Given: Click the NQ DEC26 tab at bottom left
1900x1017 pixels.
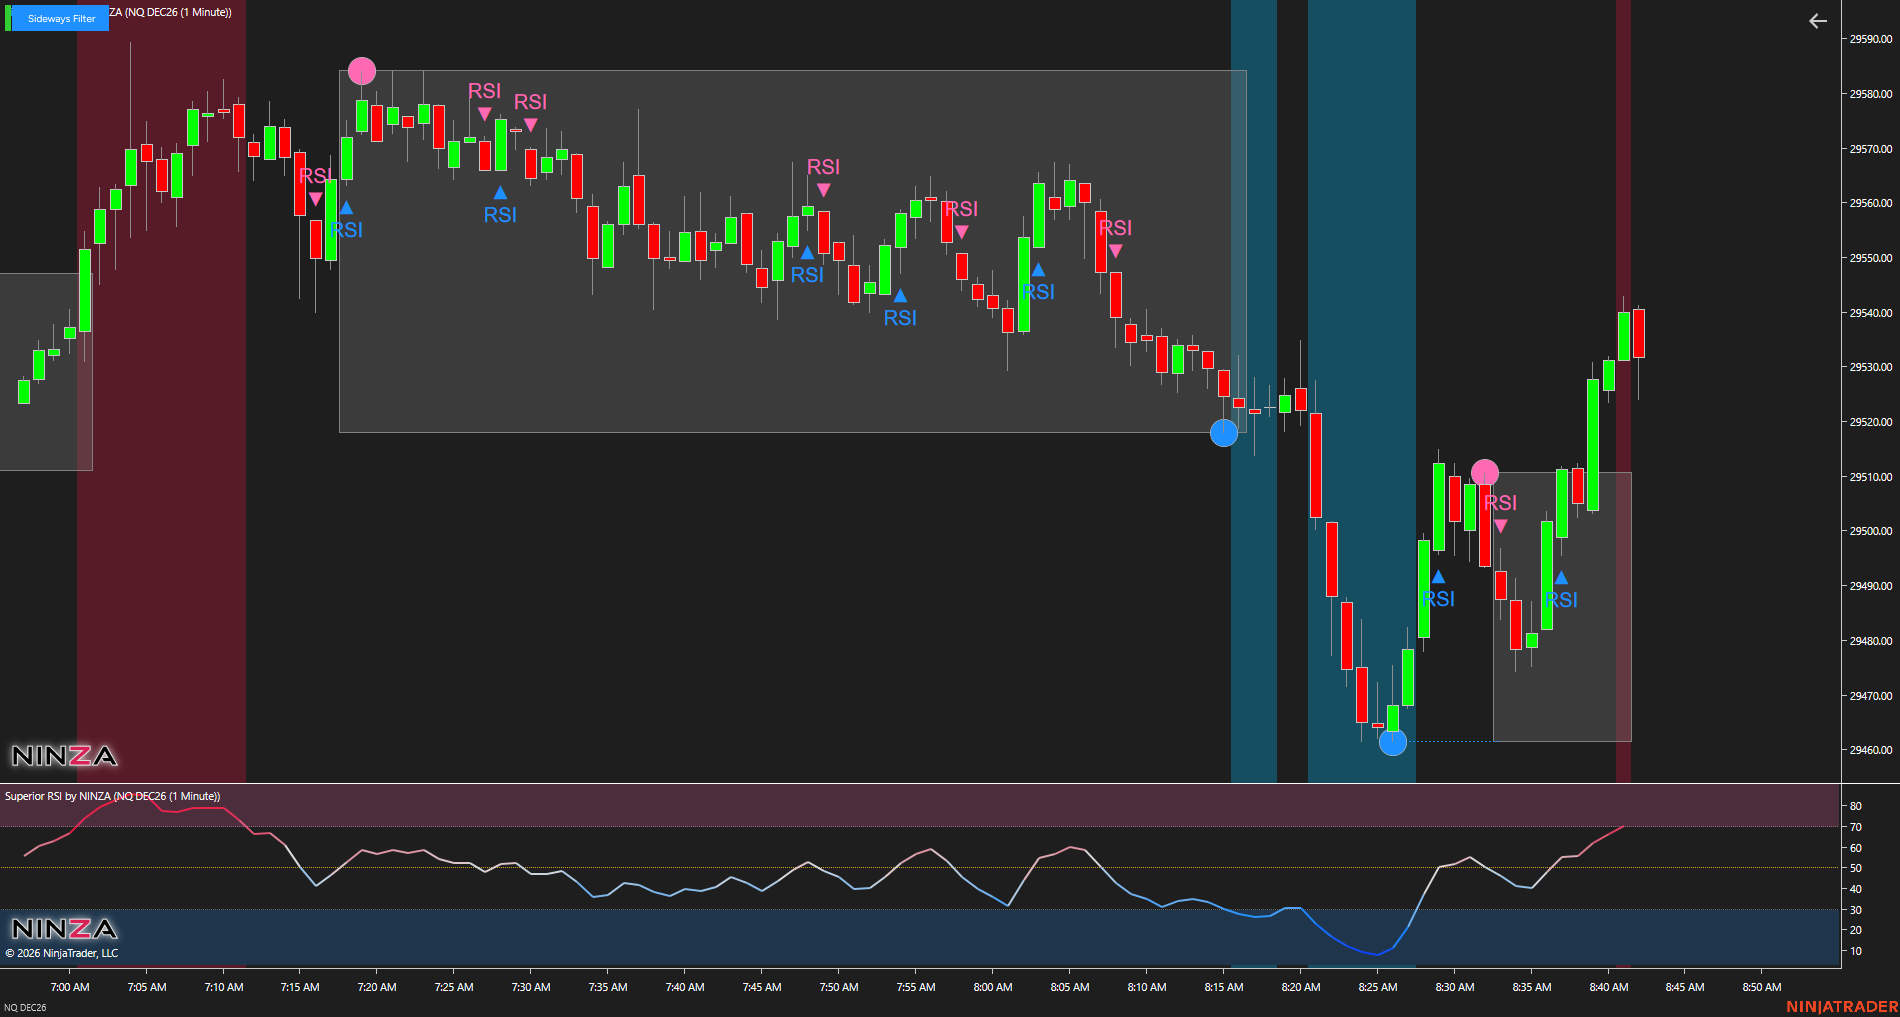Looking at the screenshot, I should point(25,1007).
